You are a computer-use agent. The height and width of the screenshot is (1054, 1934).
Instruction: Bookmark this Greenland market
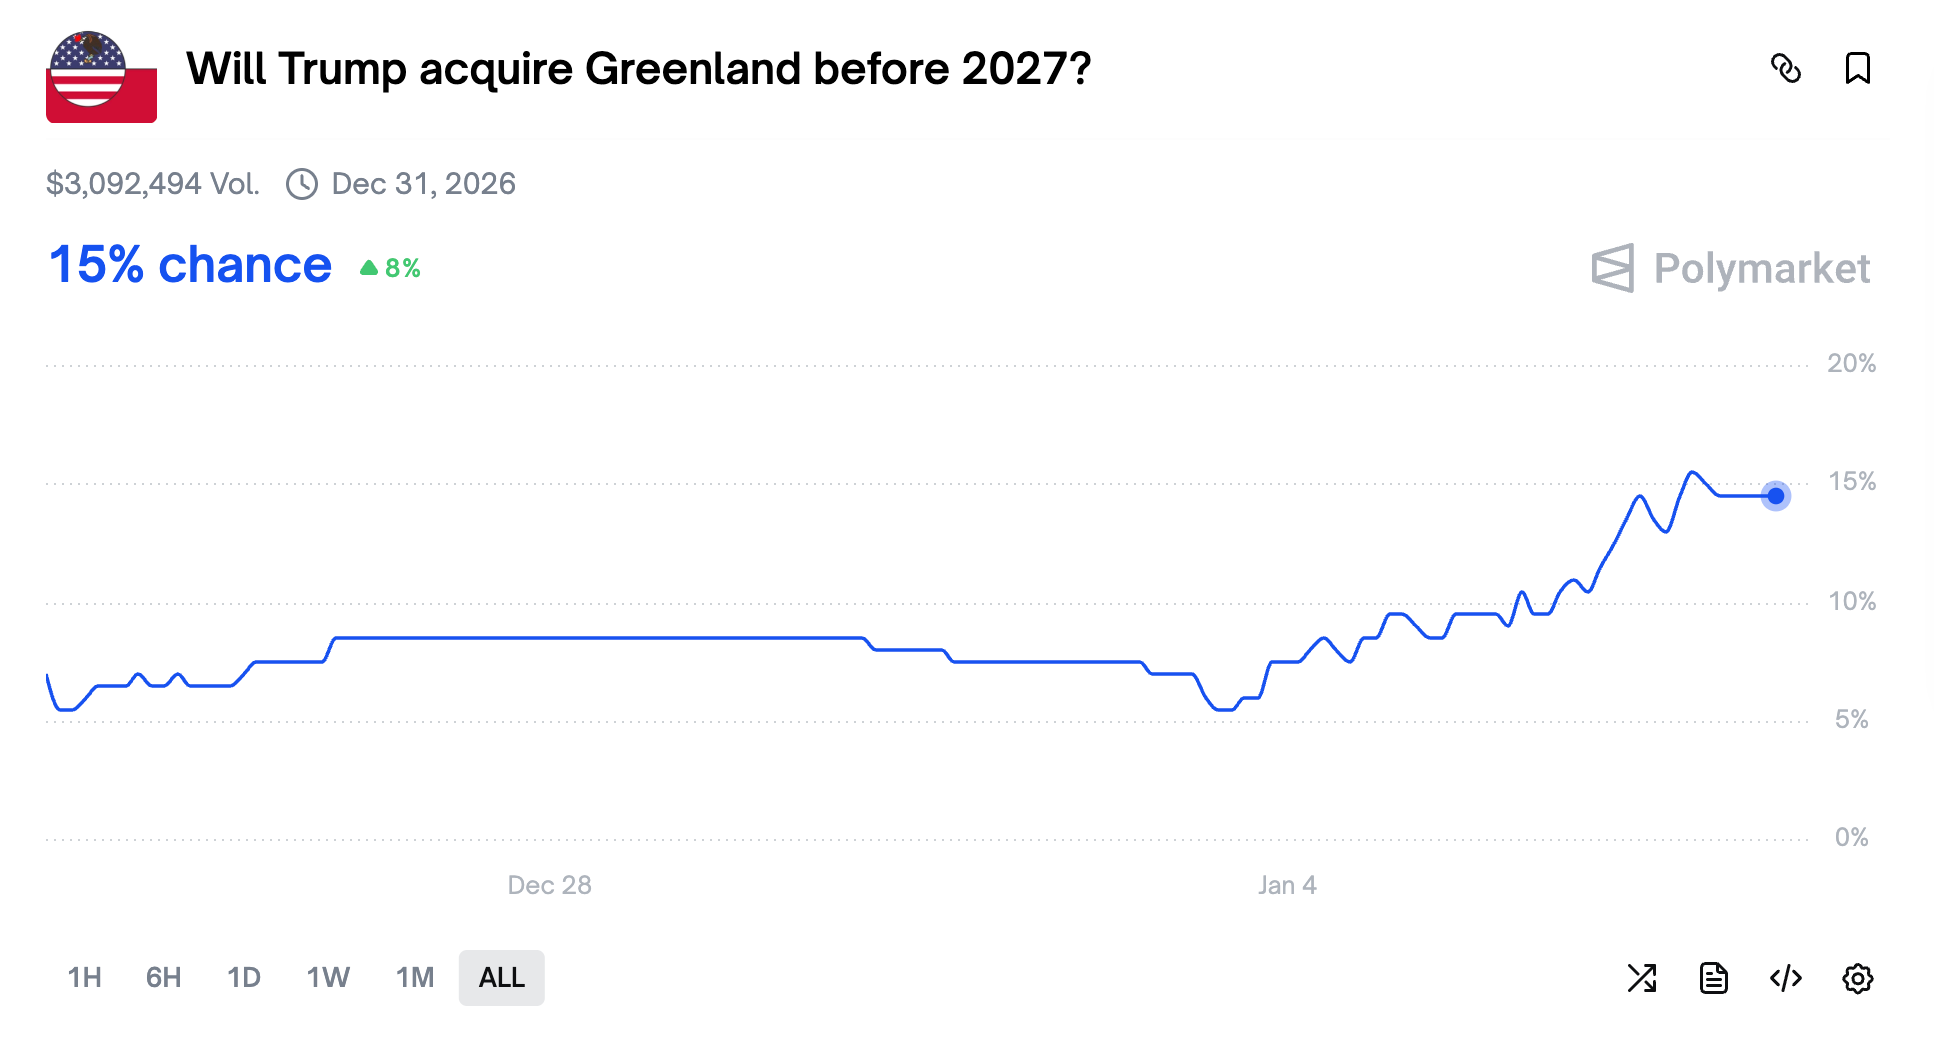click(x=1857, y=69)
